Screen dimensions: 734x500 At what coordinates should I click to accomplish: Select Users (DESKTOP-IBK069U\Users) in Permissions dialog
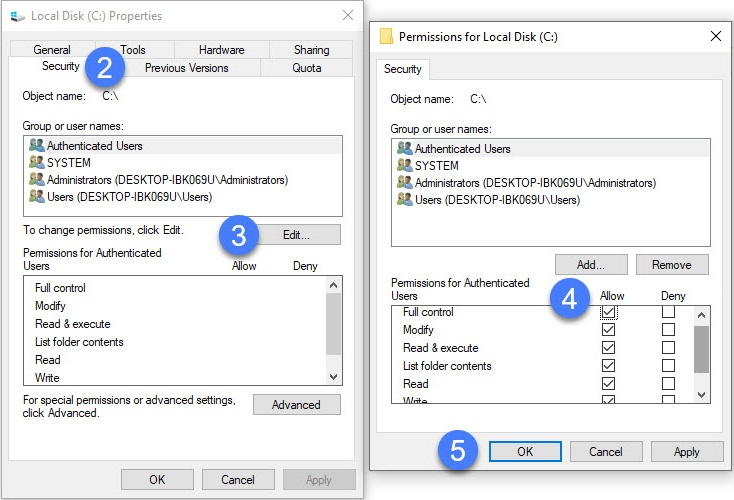point(498,200)
